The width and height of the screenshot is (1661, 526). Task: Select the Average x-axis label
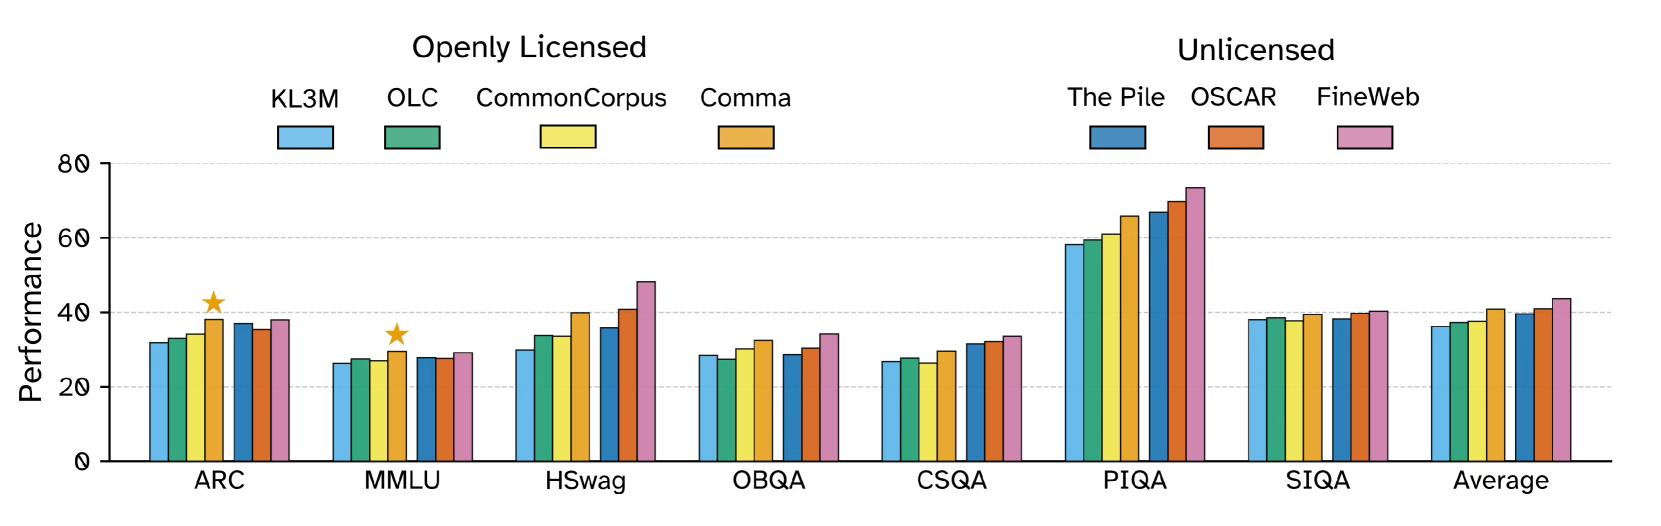(x=1500, y=481)
